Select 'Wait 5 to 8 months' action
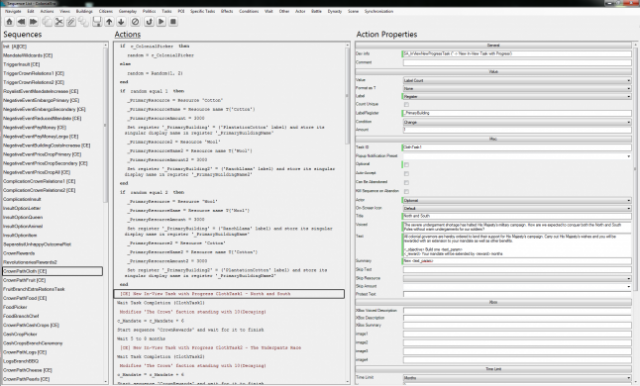 (141, 339)
